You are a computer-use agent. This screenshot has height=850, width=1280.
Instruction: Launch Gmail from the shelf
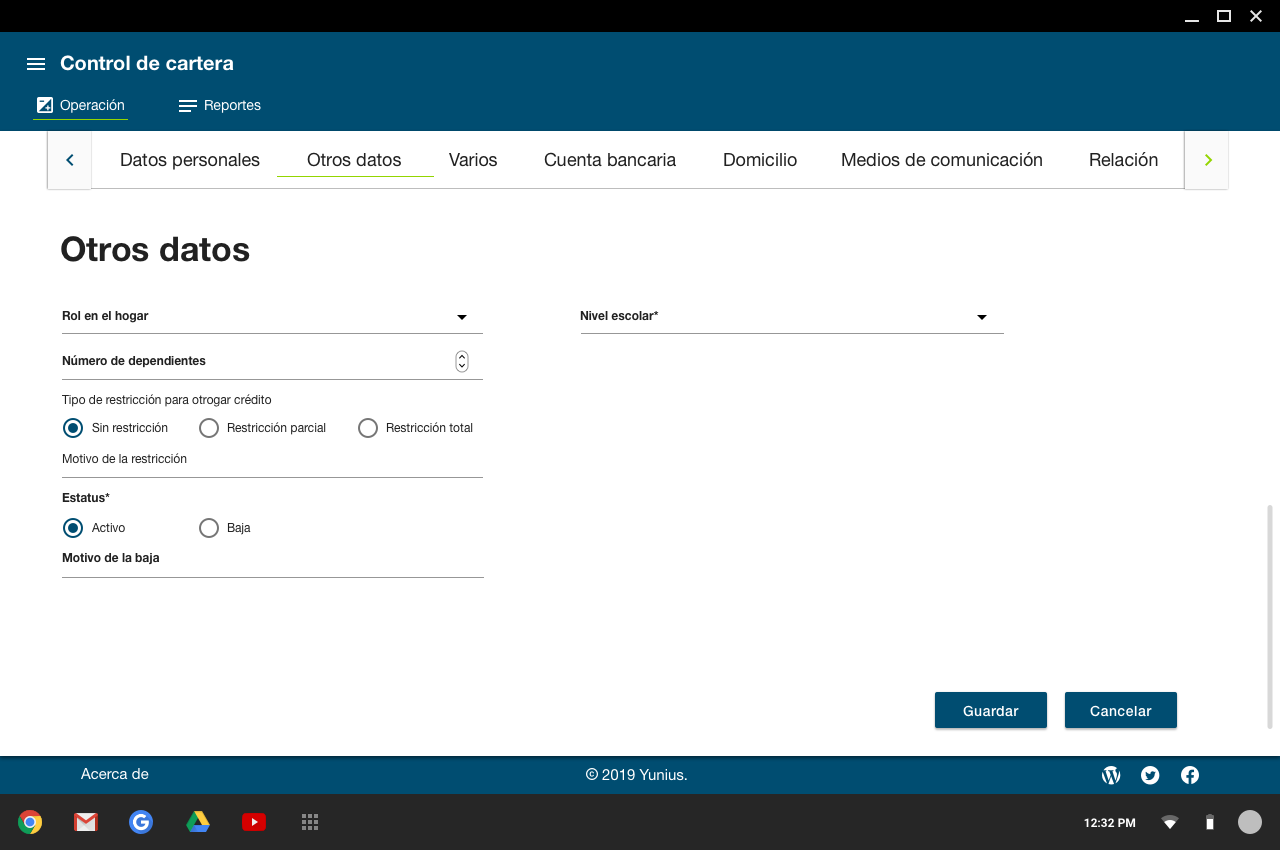86,822
